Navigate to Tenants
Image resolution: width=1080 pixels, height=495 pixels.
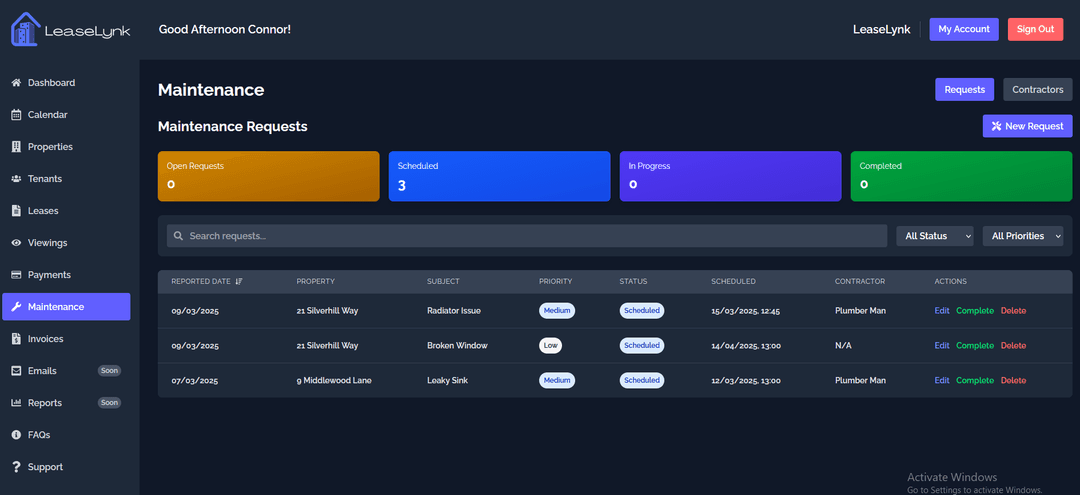pyautogui.click(x=66, y=179)
